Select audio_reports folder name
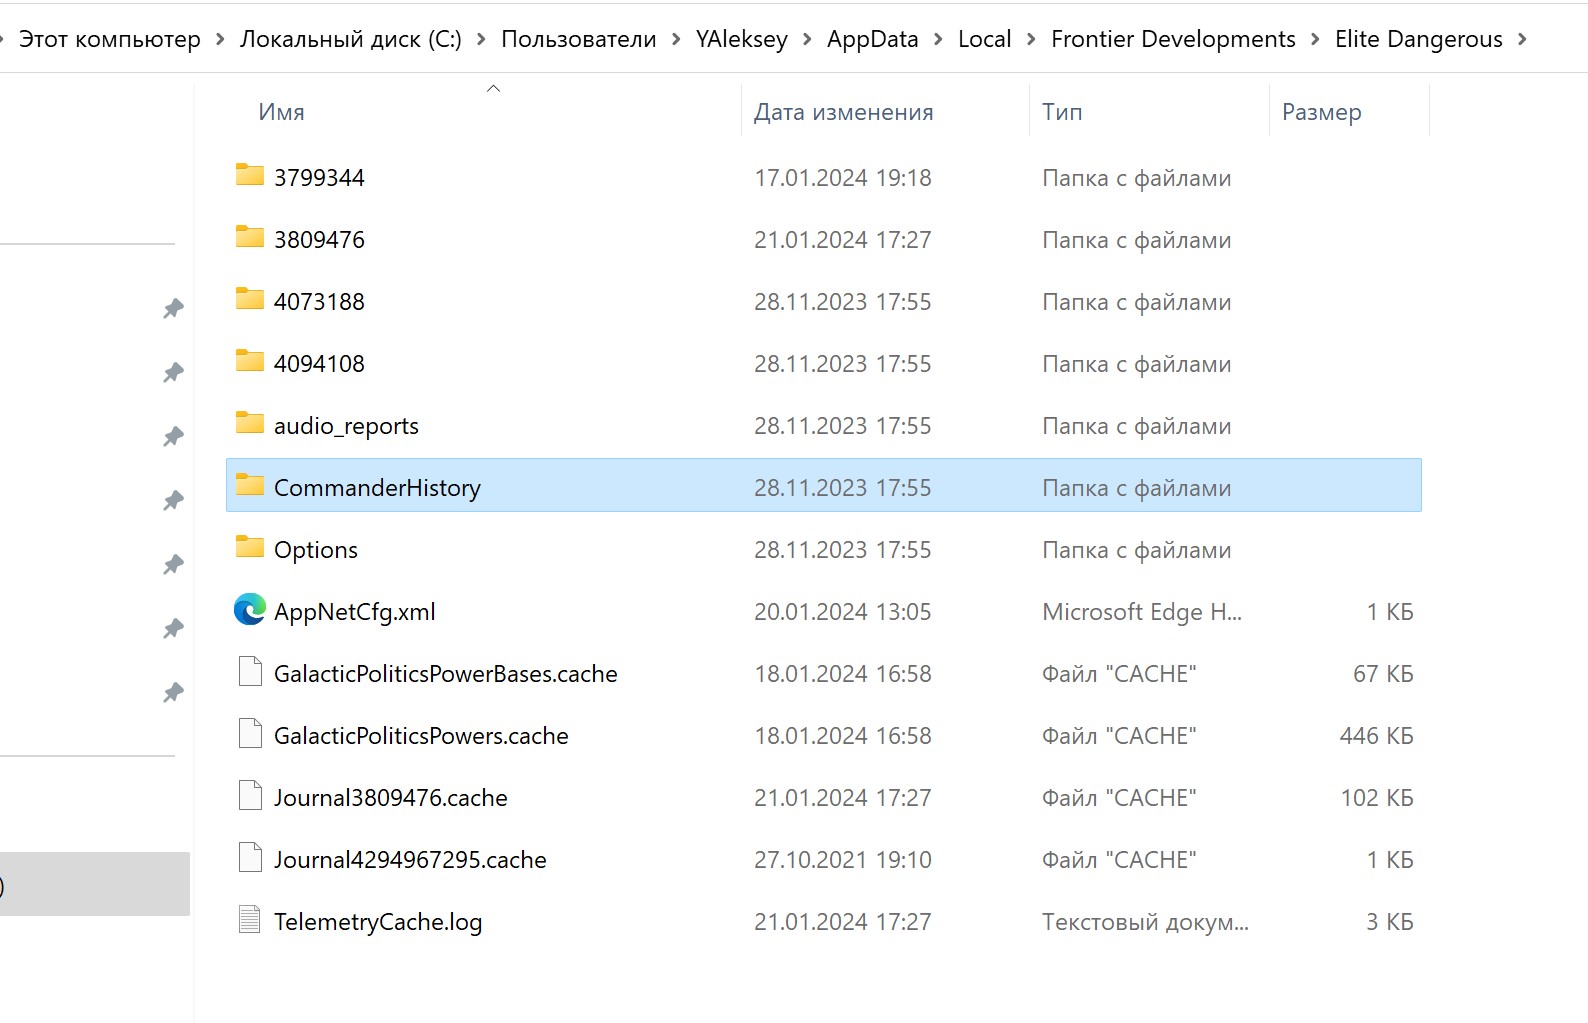The image size is (1588, 1023). click(x=346, y=426)
